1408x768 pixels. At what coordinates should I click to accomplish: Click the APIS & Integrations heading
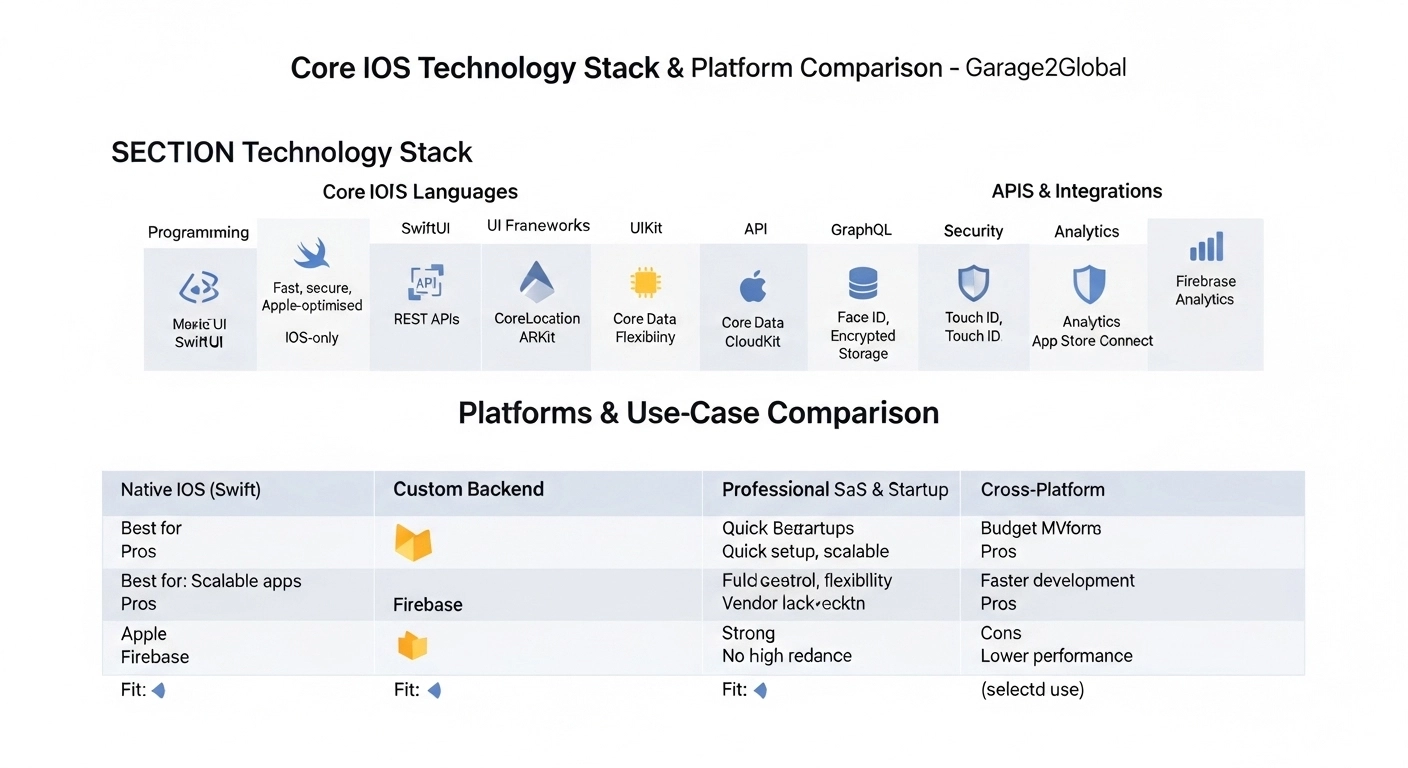1076,190
